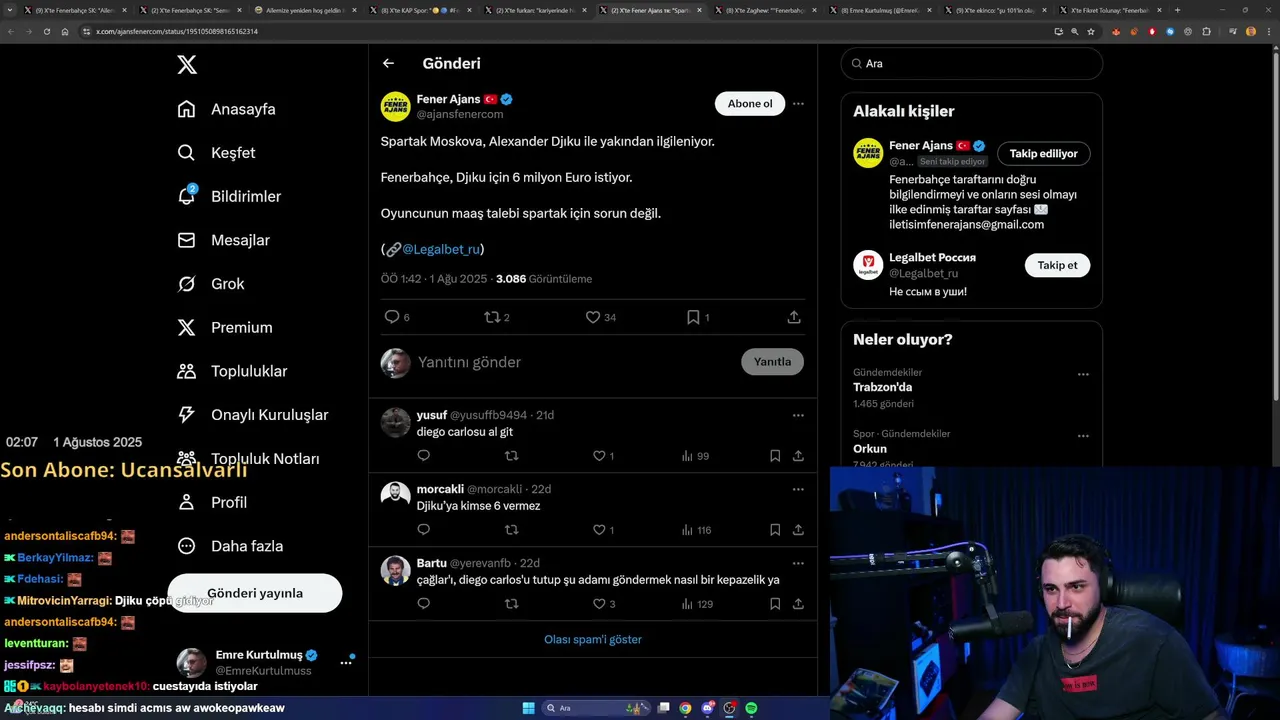Image resolution: width=1280 pixels, height=720 pixels.
Task: Bookmark the main Fener Ajans post
Action: 693,317
